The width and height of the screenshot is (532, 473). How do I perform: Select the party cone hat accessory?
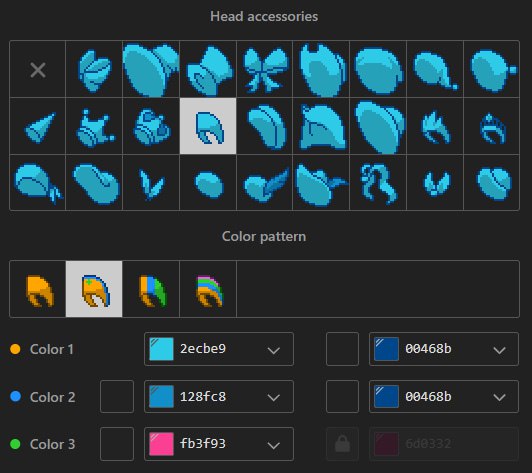[x=38, y=126]
